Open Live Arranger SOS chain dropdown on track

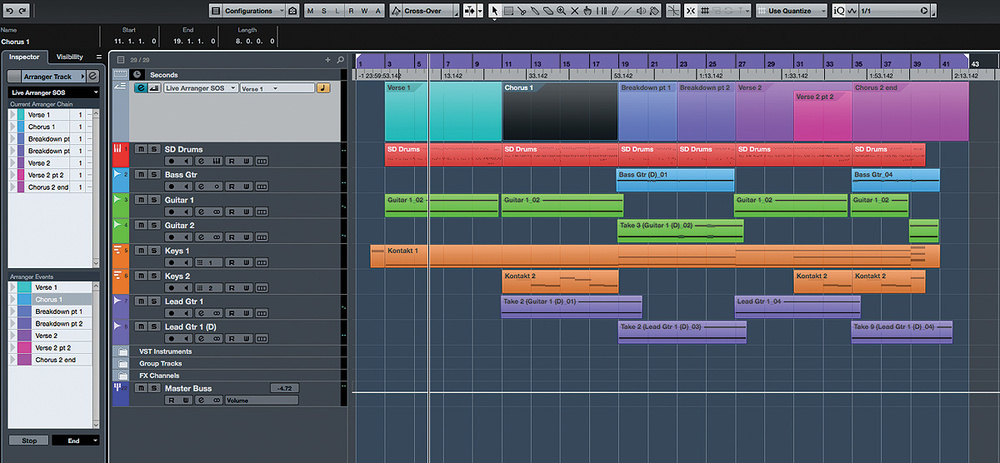click(200, 88)
